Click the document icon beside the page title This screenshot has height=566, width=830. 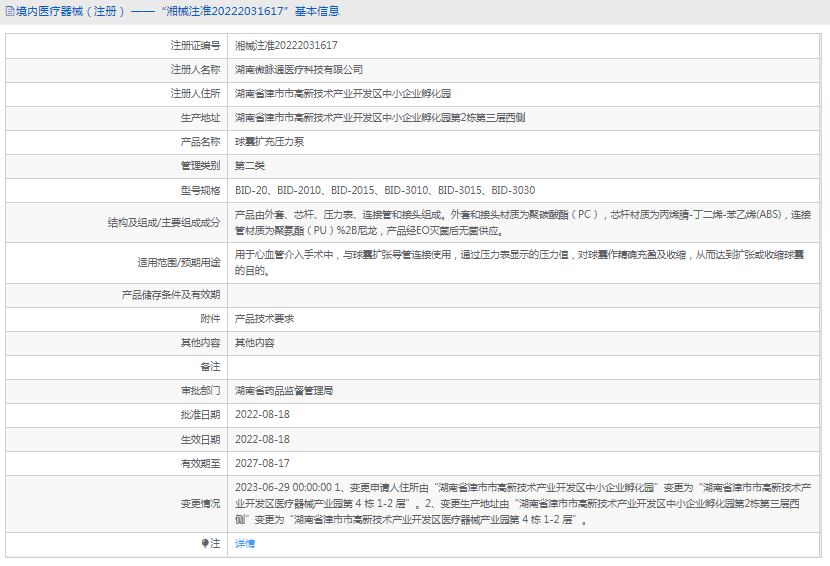coord(10,11)
